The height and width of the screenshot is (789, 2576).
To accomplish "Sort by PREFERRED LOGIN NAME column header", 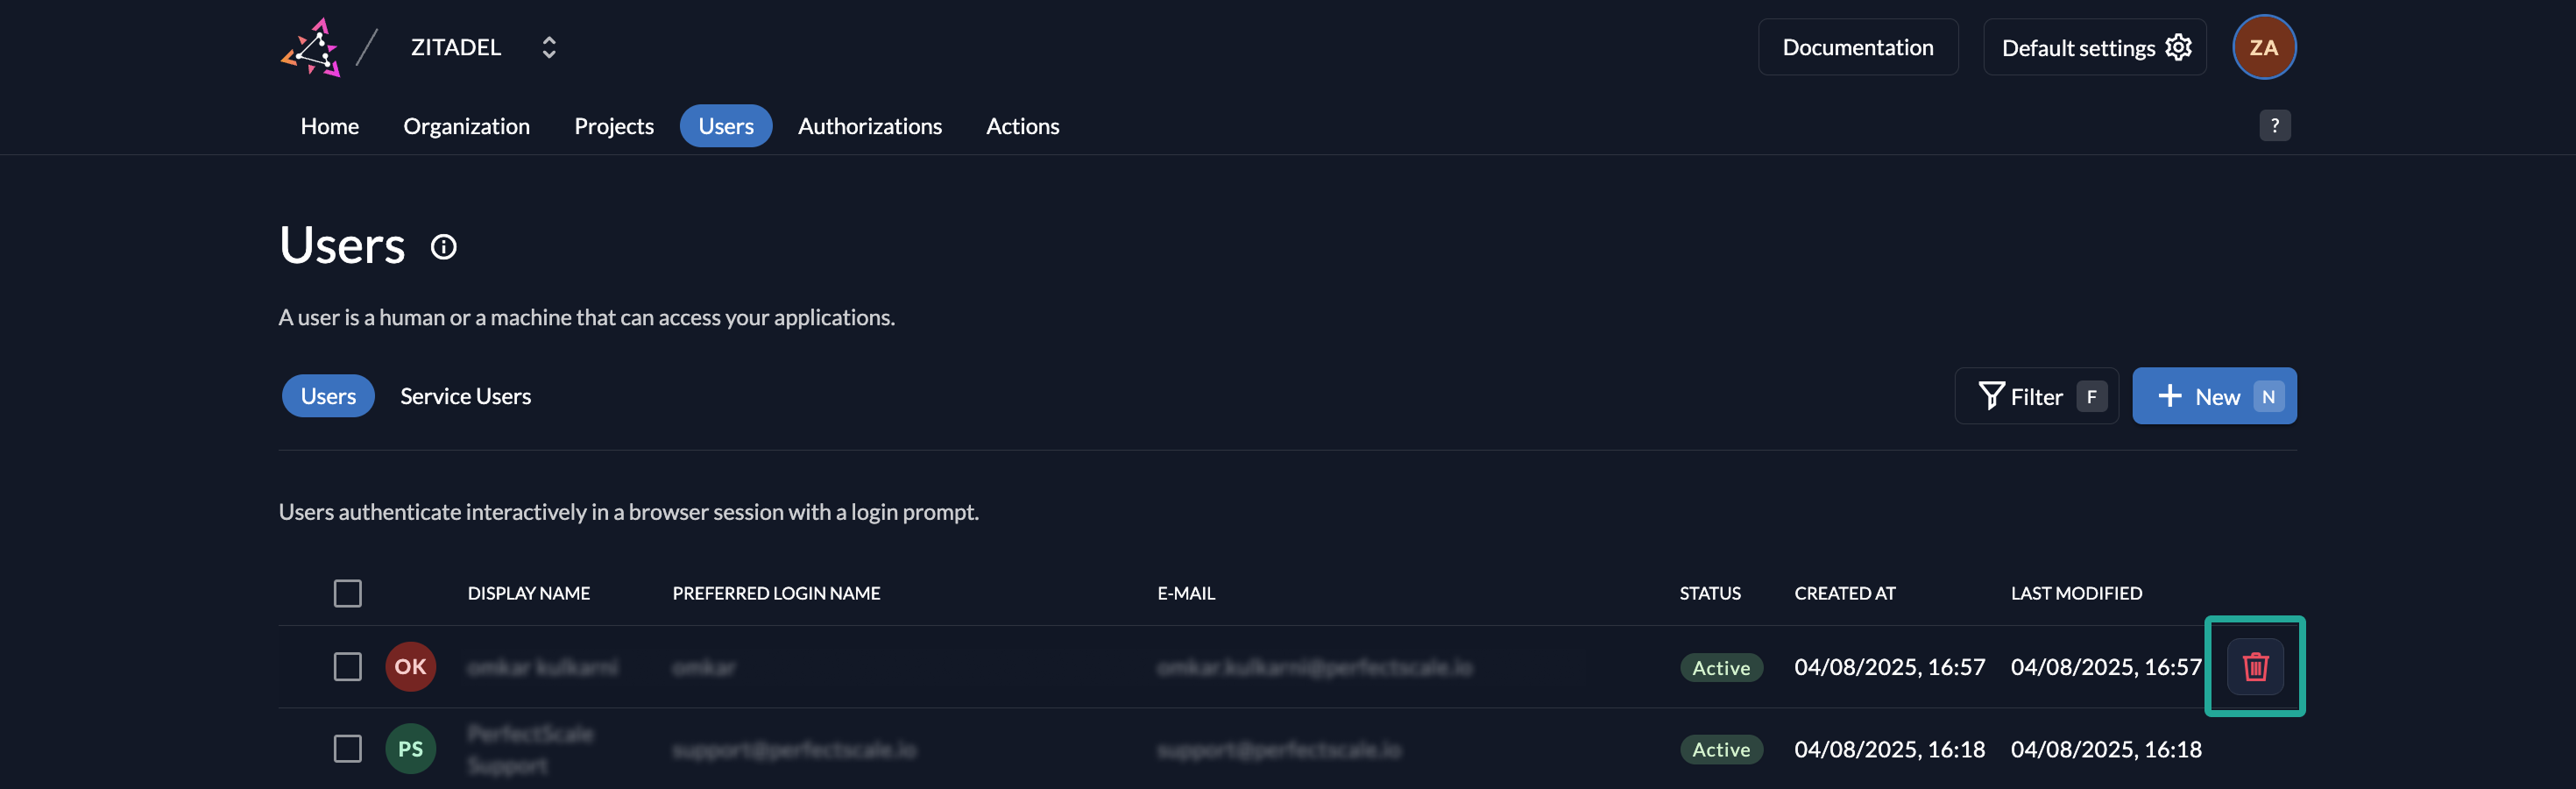I will click(x=776, y=593).
